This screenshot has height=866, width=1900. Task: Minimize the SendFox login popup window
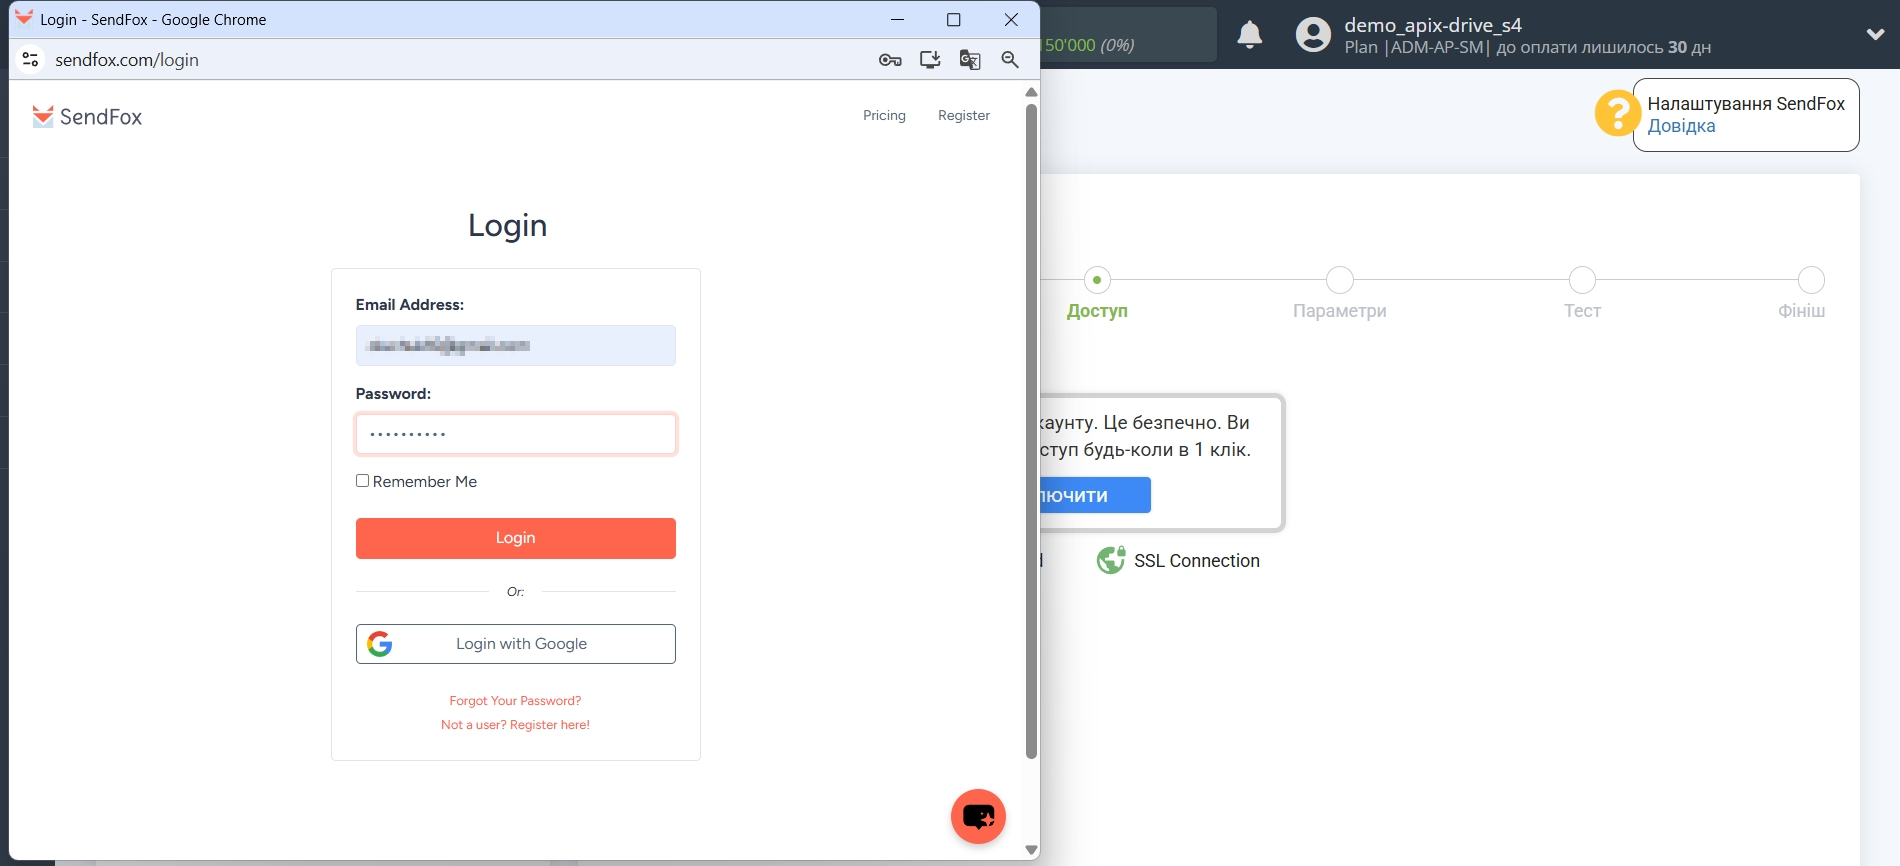pyautogui.click(x=897, y=19)
